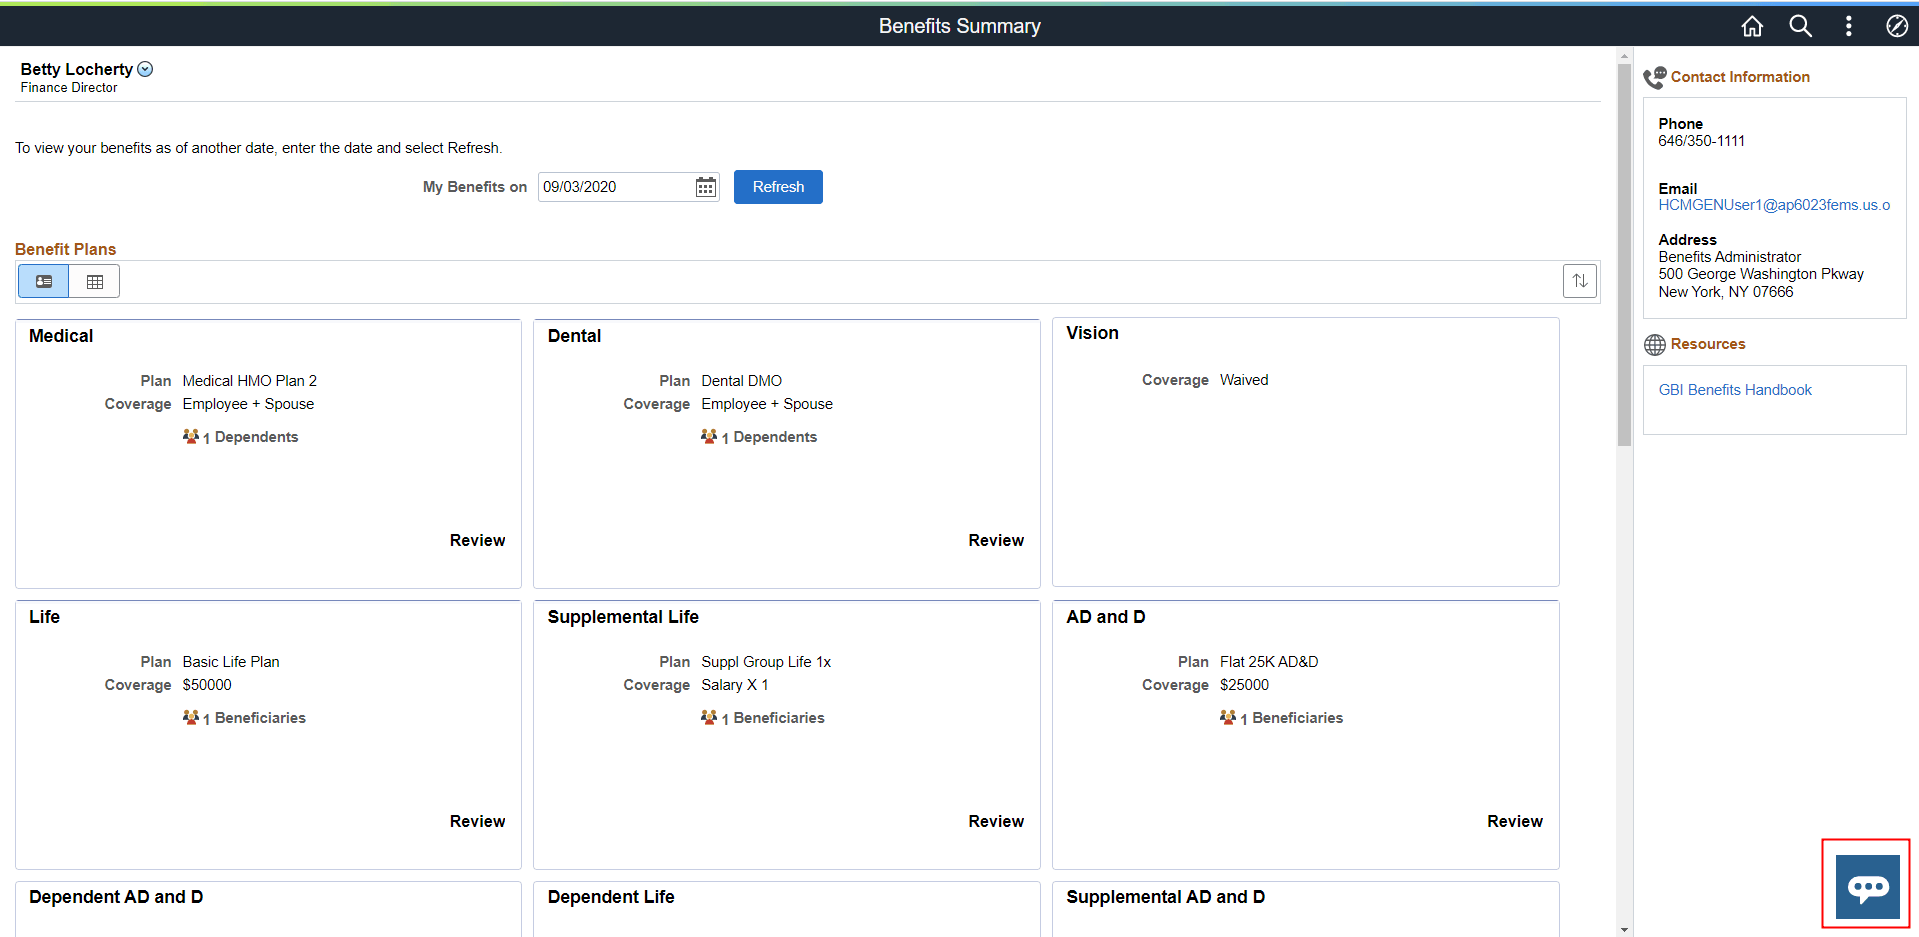Click the Medical dependents people icon

coord(191,436)
